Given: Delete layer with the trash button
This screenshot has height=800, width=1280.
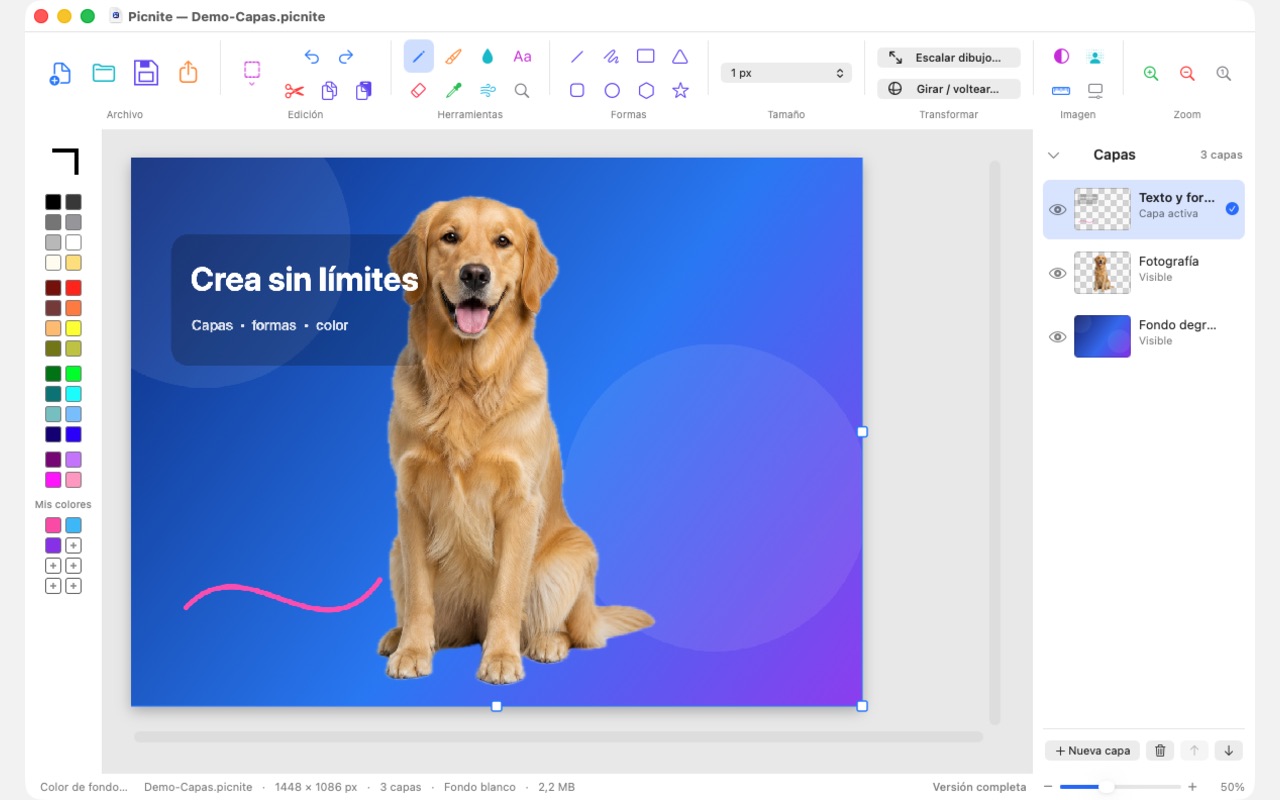Looking at the screenshot, I should (x=1160, y=751).
